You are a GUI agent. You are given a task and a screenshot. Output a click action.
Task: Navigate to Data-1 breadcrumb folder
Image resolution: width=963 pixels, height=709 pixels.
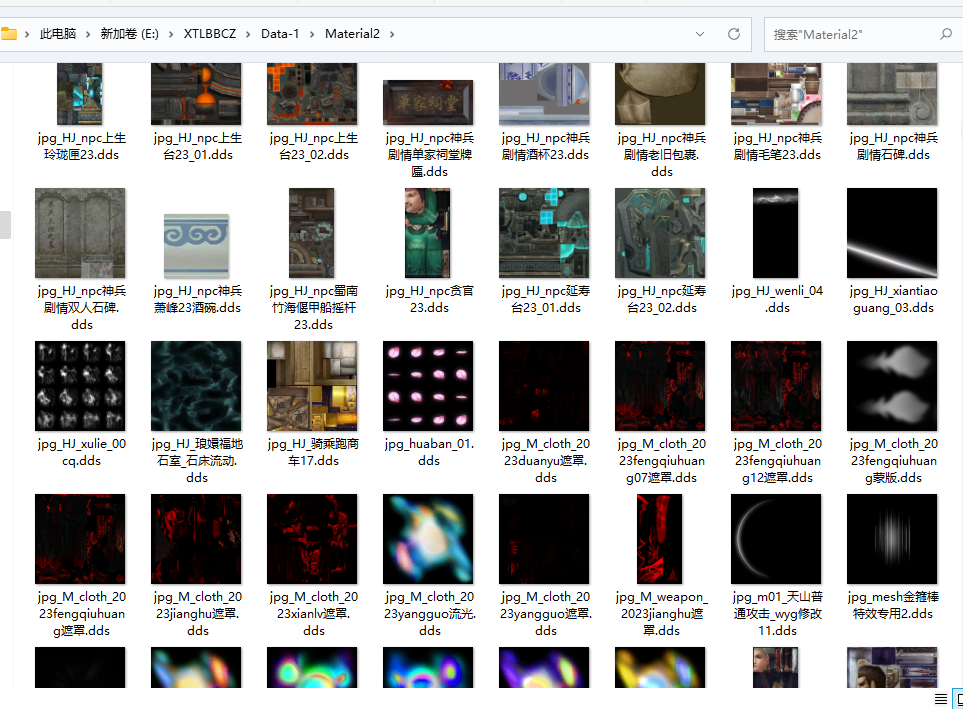point(280,34)
